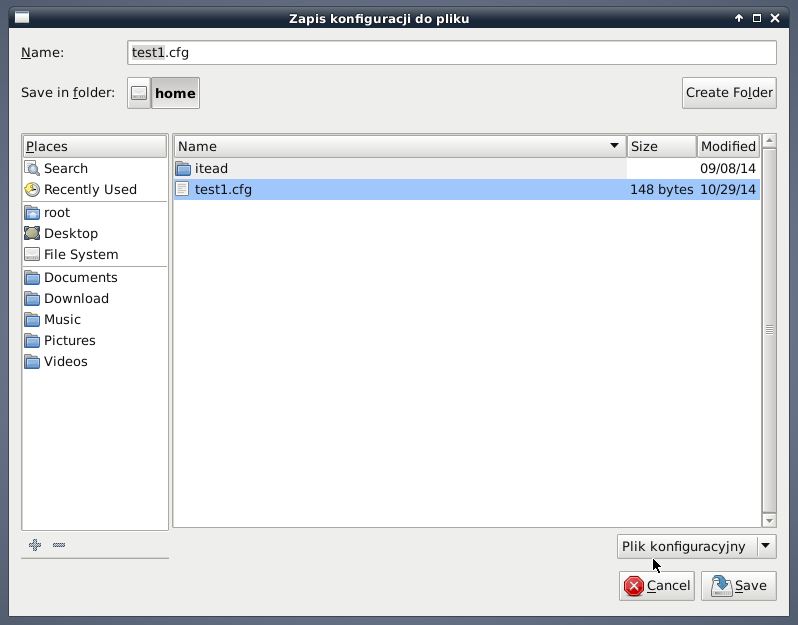Open the root home folder icon
798x625 pixels.
[x=32, y=213]
